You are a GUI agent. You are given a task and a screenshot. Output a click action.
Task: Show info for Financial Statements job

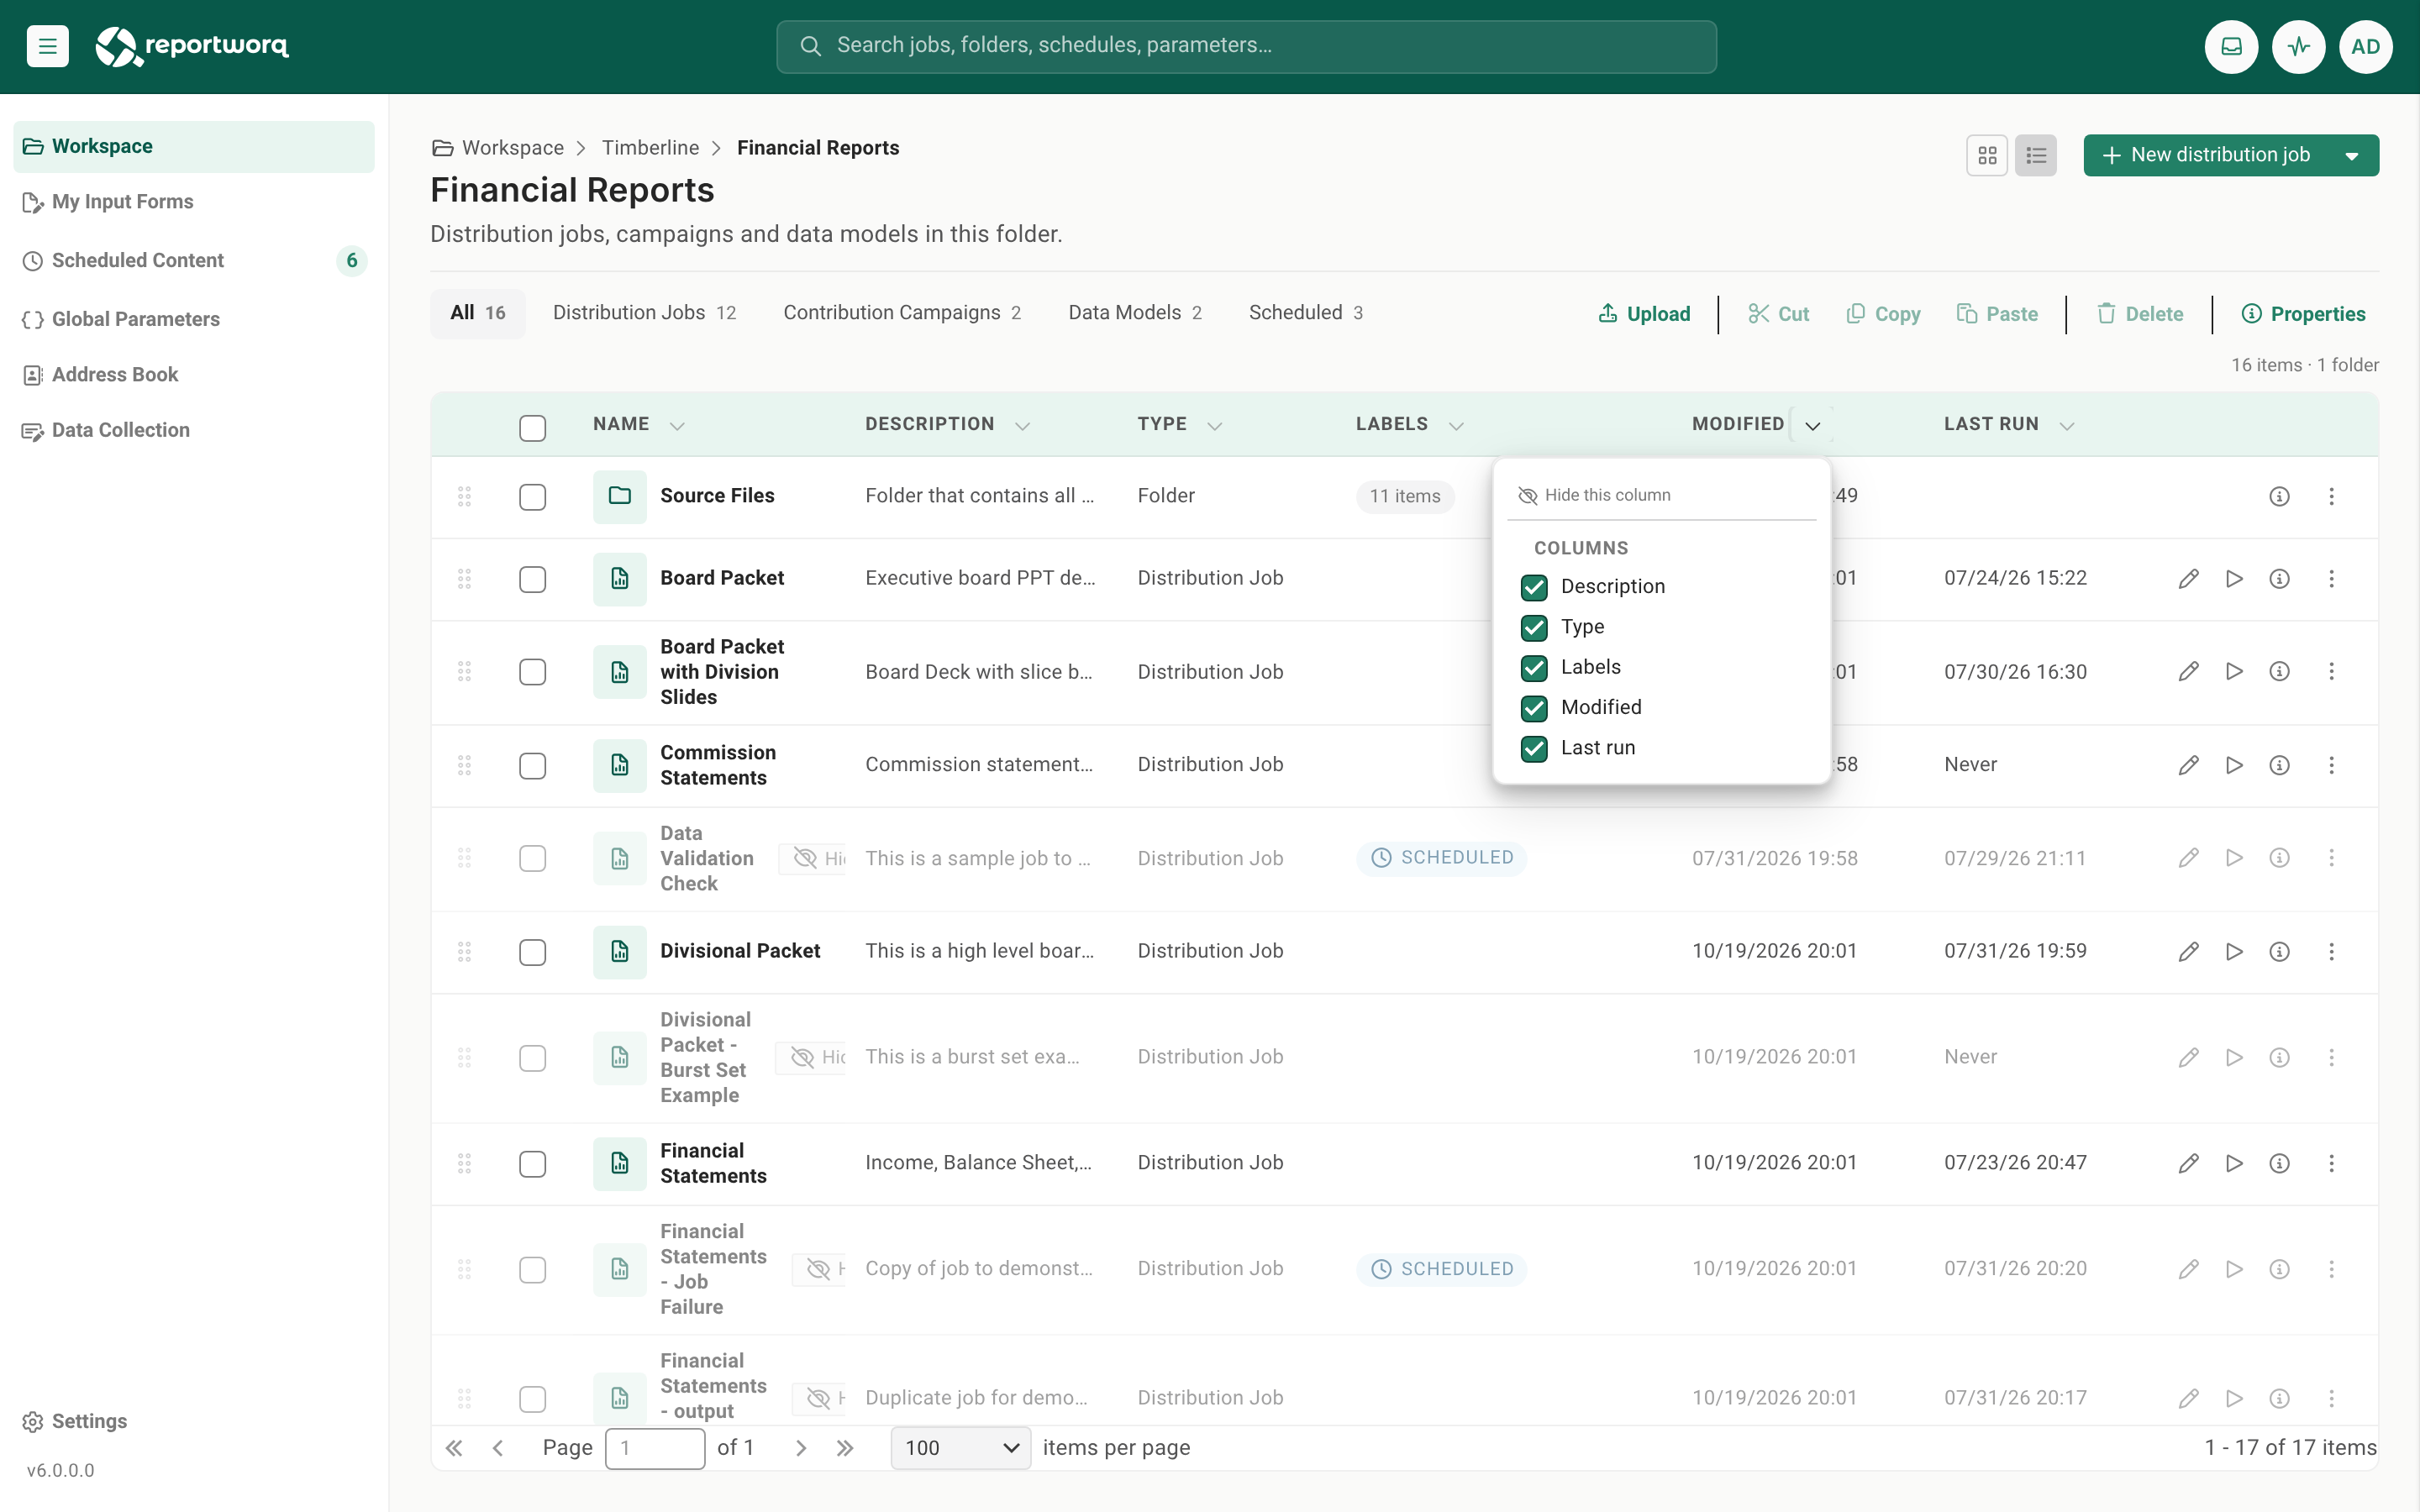tap(2279, 1163)
